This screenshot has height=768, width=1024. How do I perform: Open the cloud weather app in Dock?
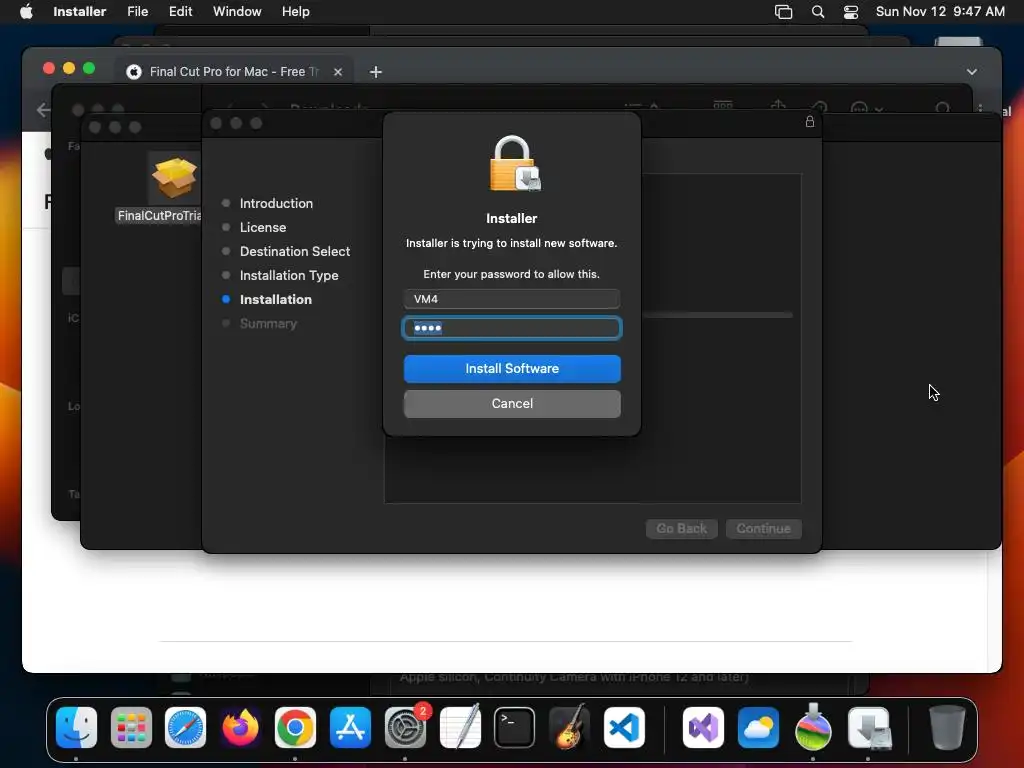[x=758, y=728]
